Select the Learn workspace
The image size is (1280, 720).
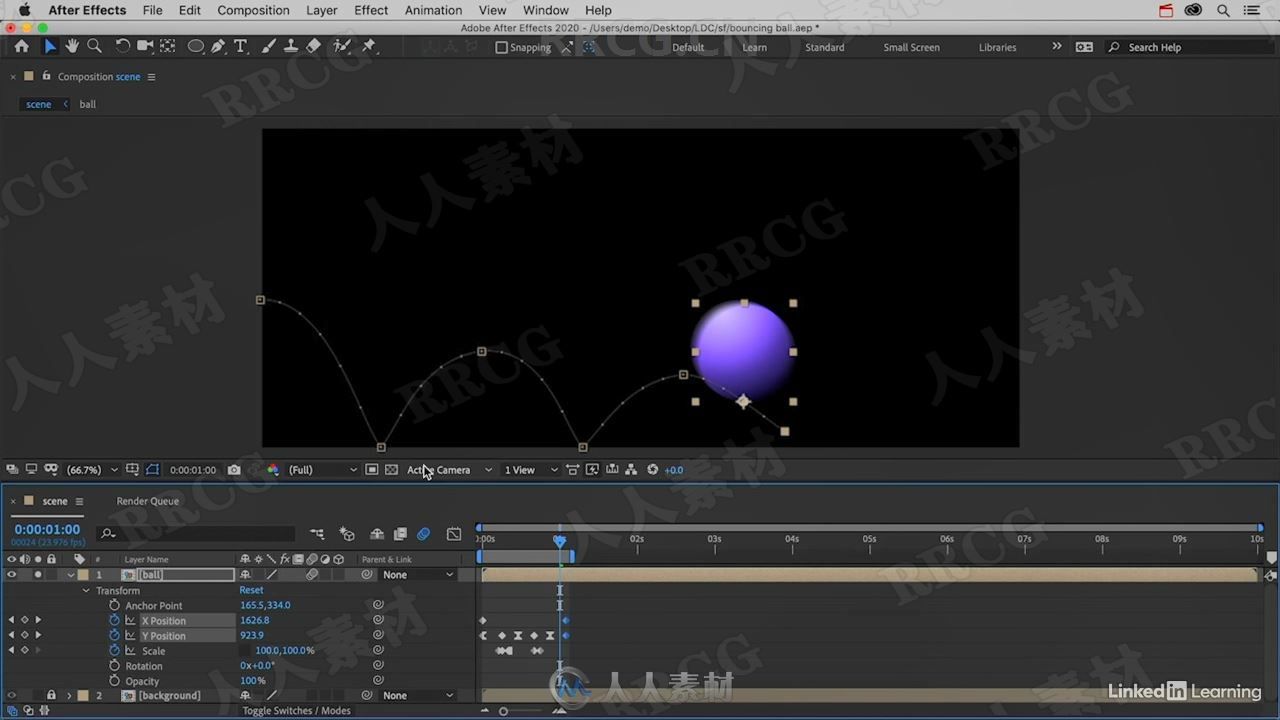(755, 47)
